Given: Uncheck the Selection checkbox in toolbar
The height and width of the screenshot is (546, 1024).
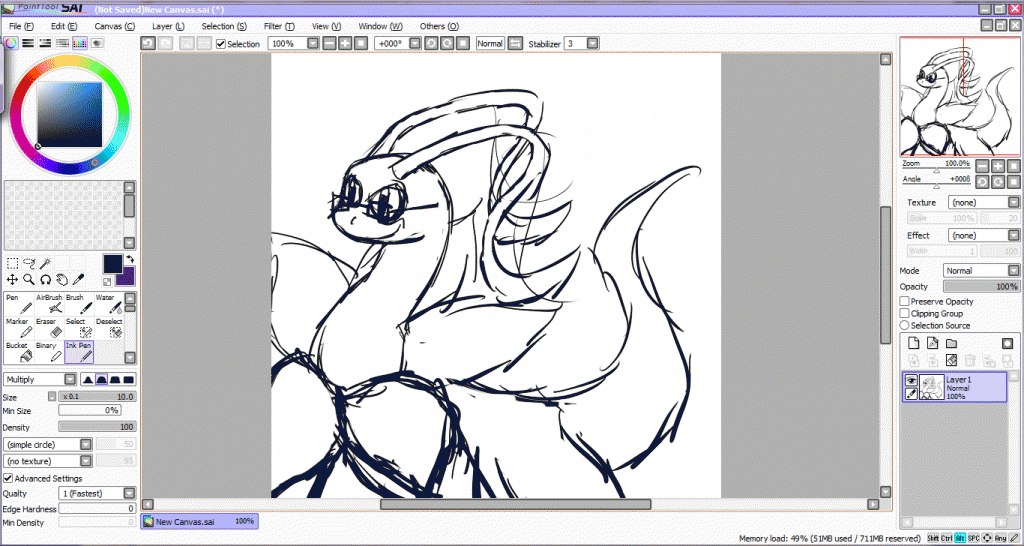Looking at the screenshot, I should [x=221, y=44].
